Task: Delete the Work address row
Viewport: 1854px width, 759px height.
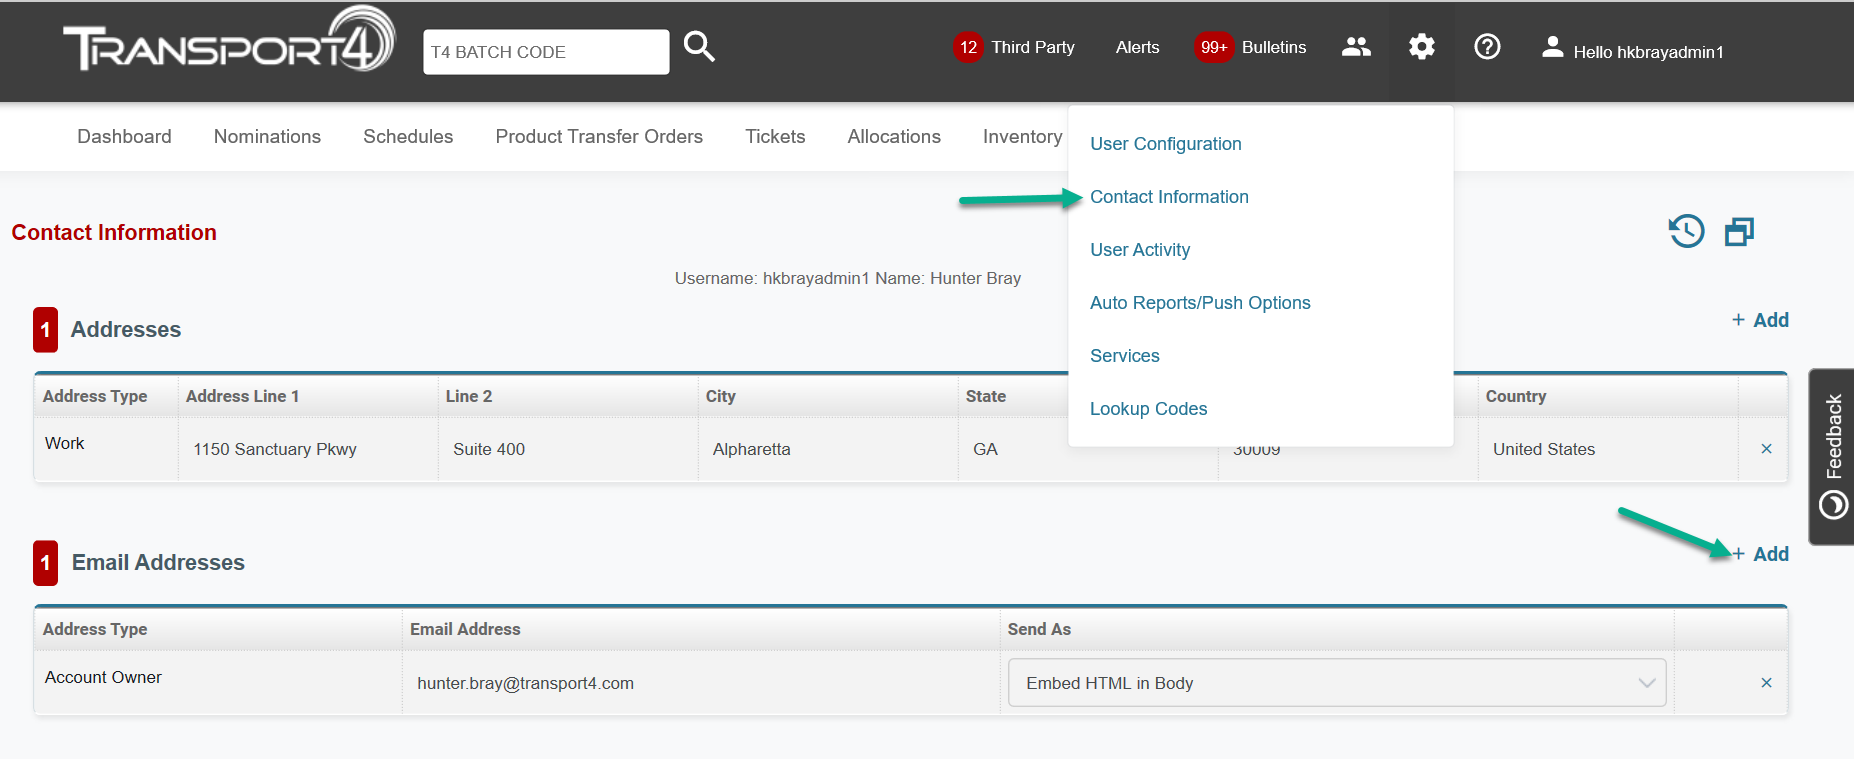Action: (1766, 449)
